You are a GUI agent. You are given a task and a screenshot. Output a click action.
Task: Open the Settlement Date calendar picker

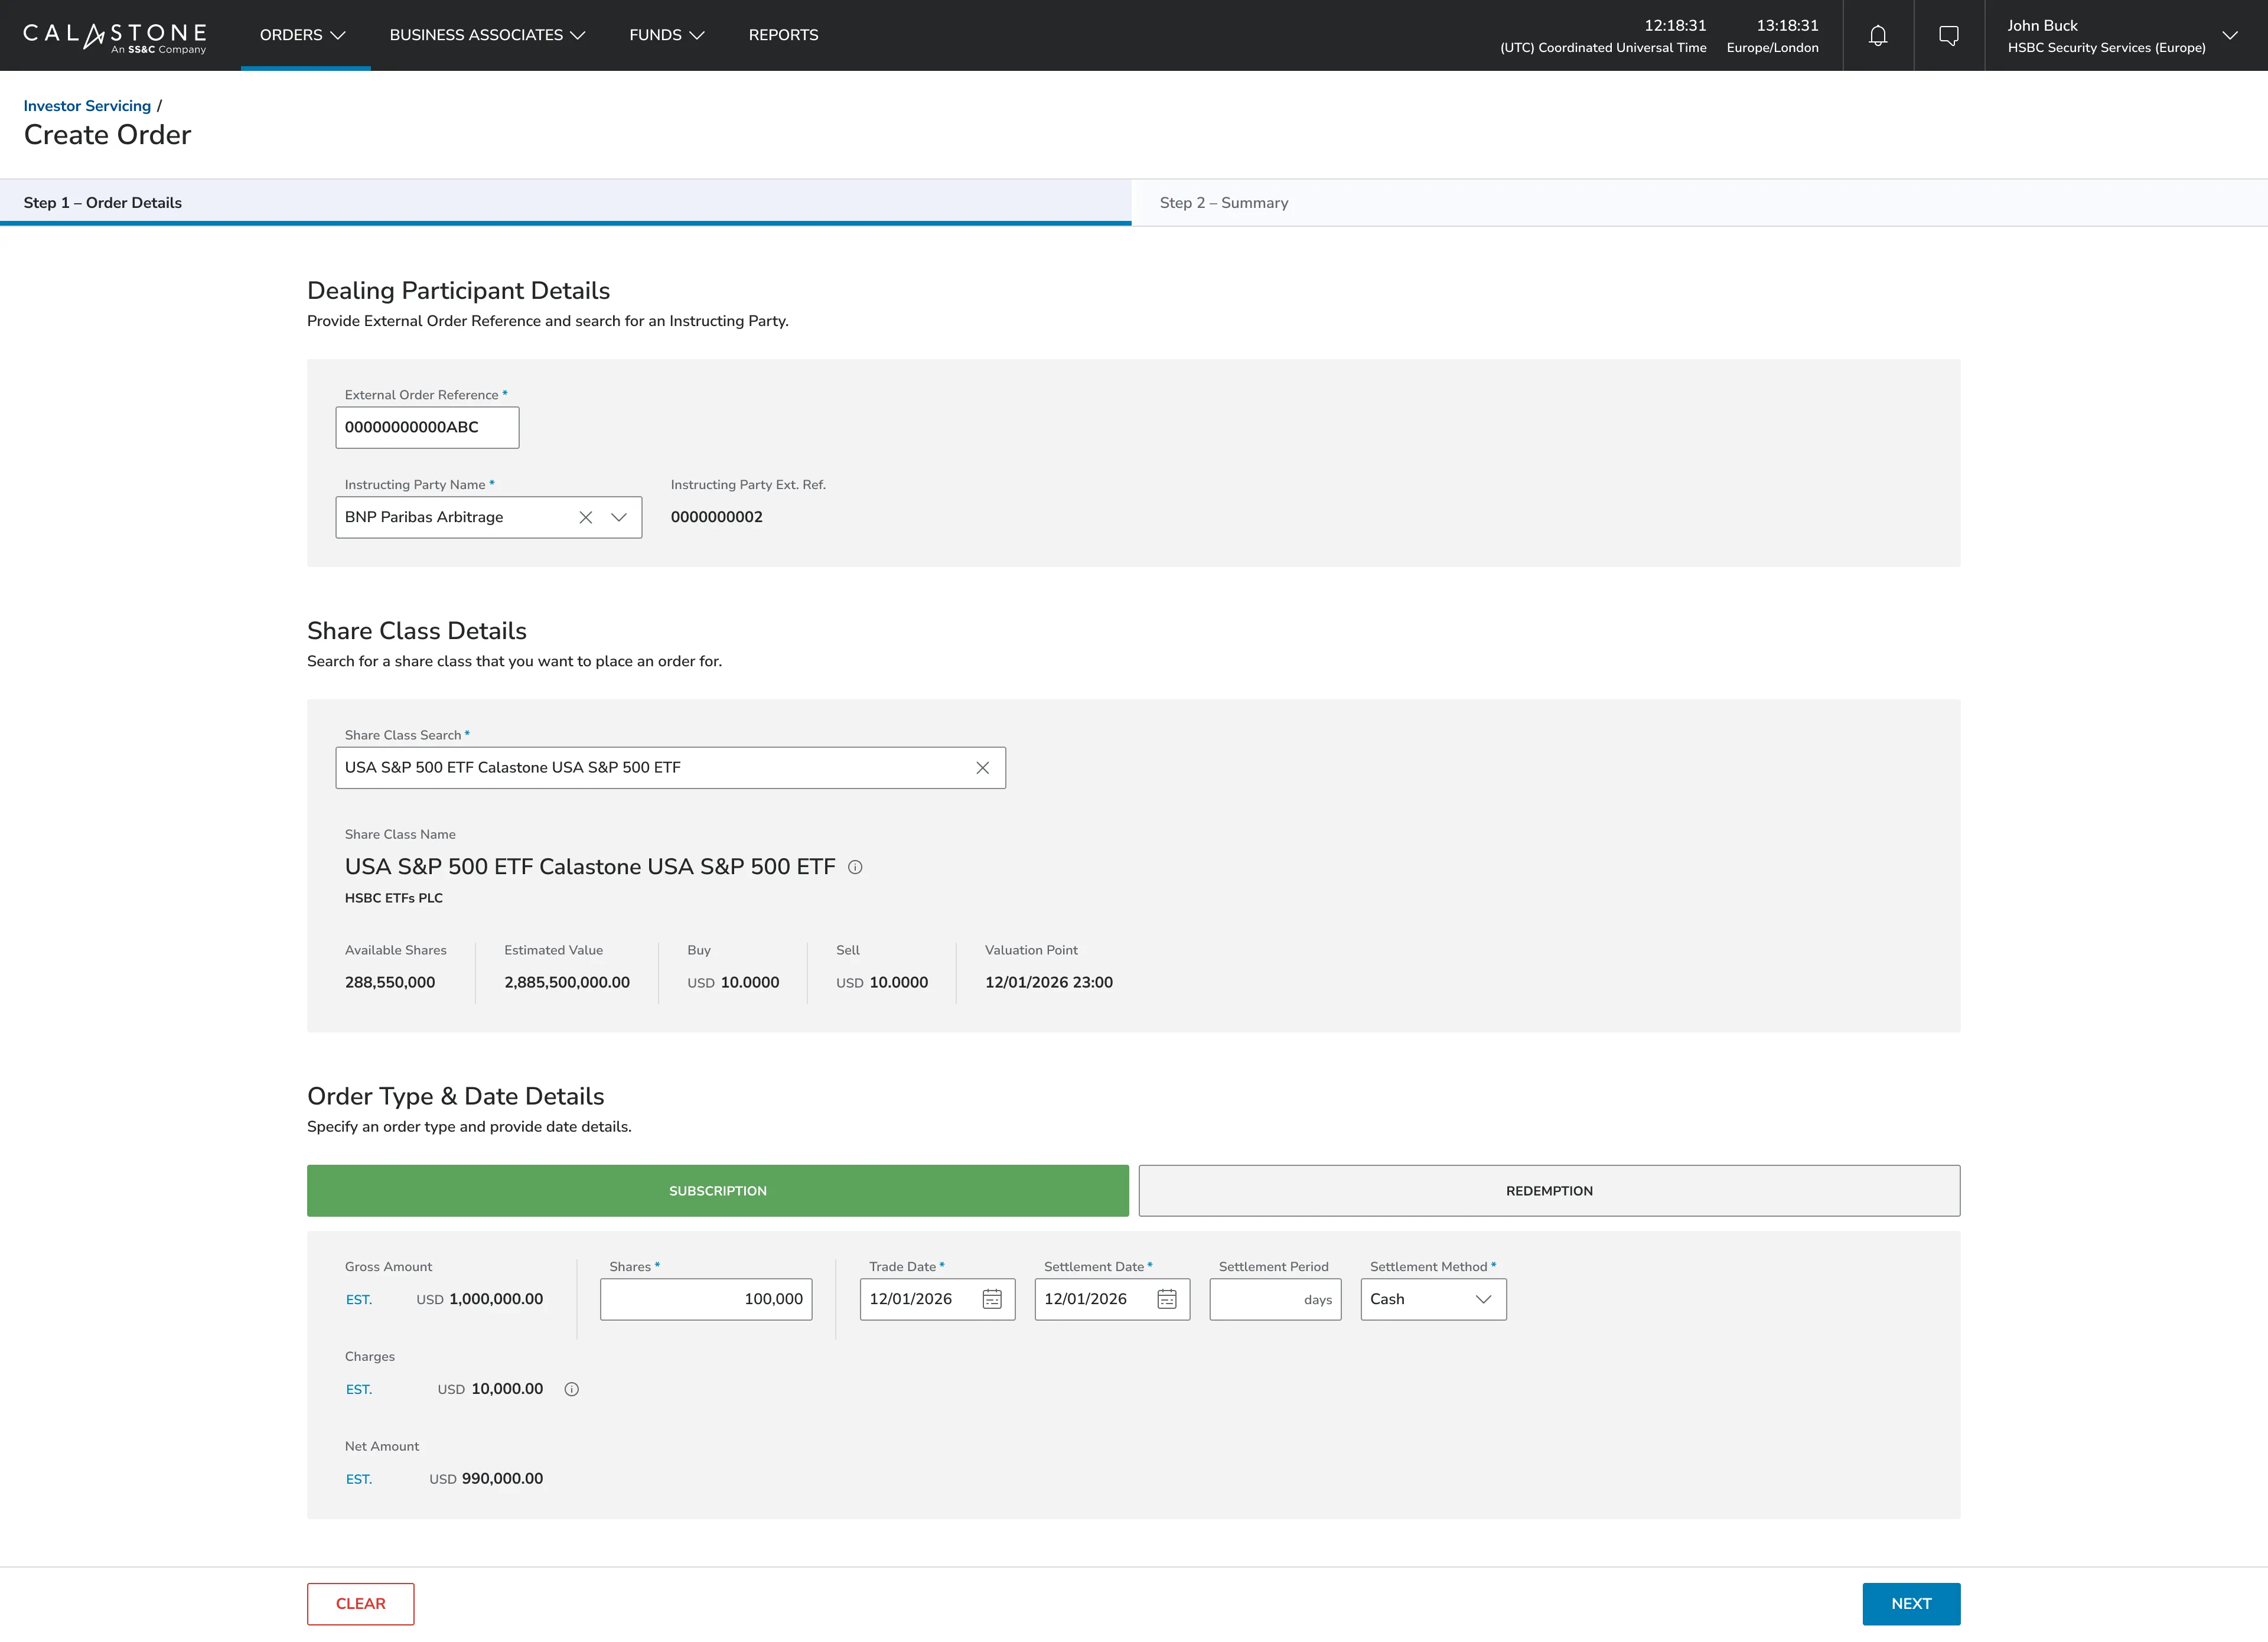[x=1167, y=1299]
